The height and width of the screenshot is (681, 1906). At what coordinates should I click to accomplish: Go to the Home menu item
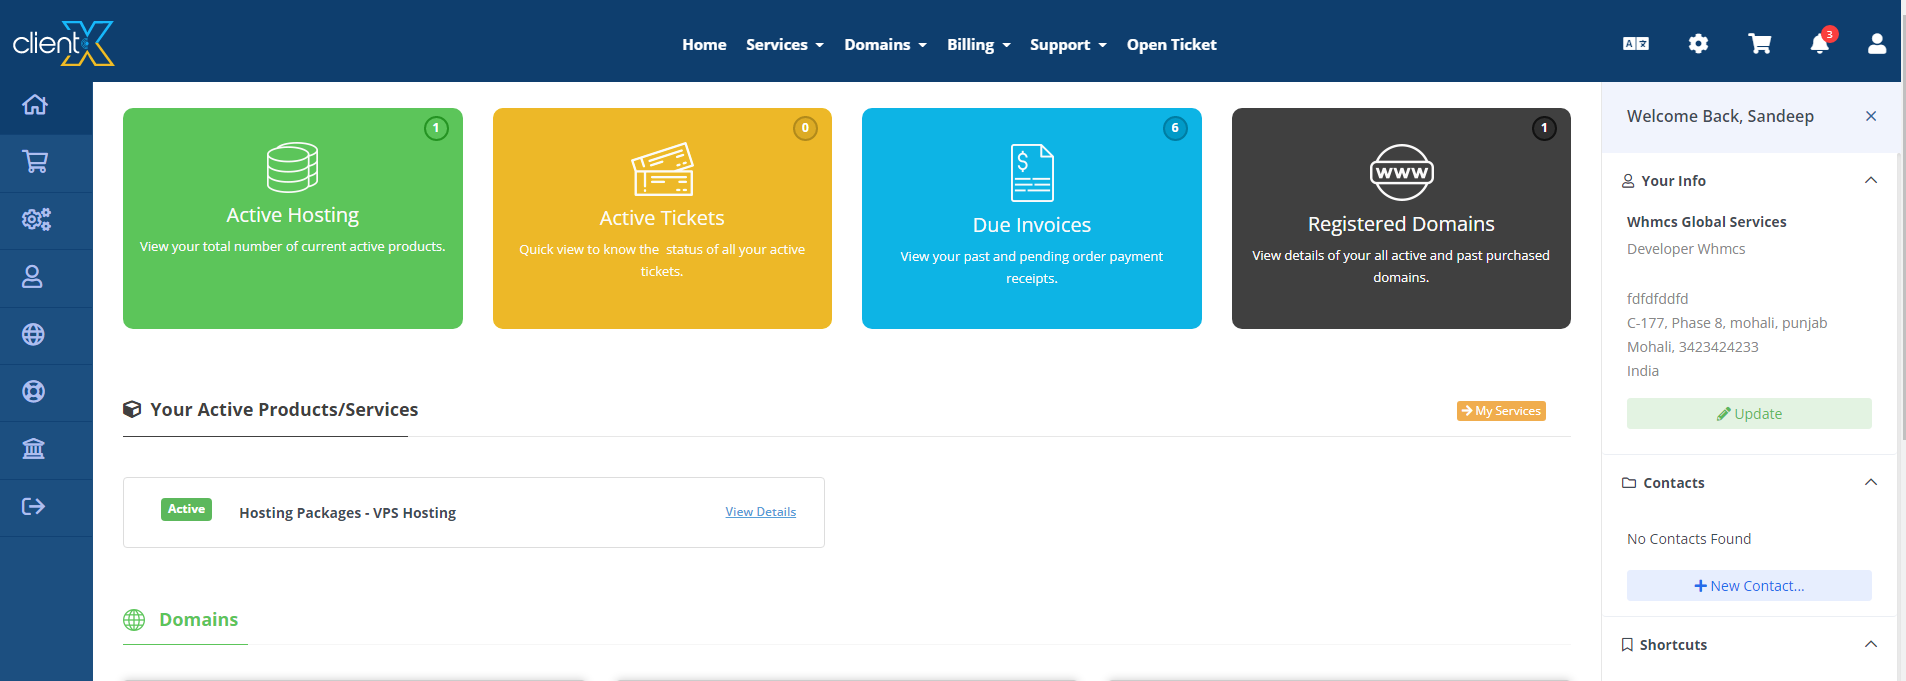pyautogui.click(x=704, y=45)
